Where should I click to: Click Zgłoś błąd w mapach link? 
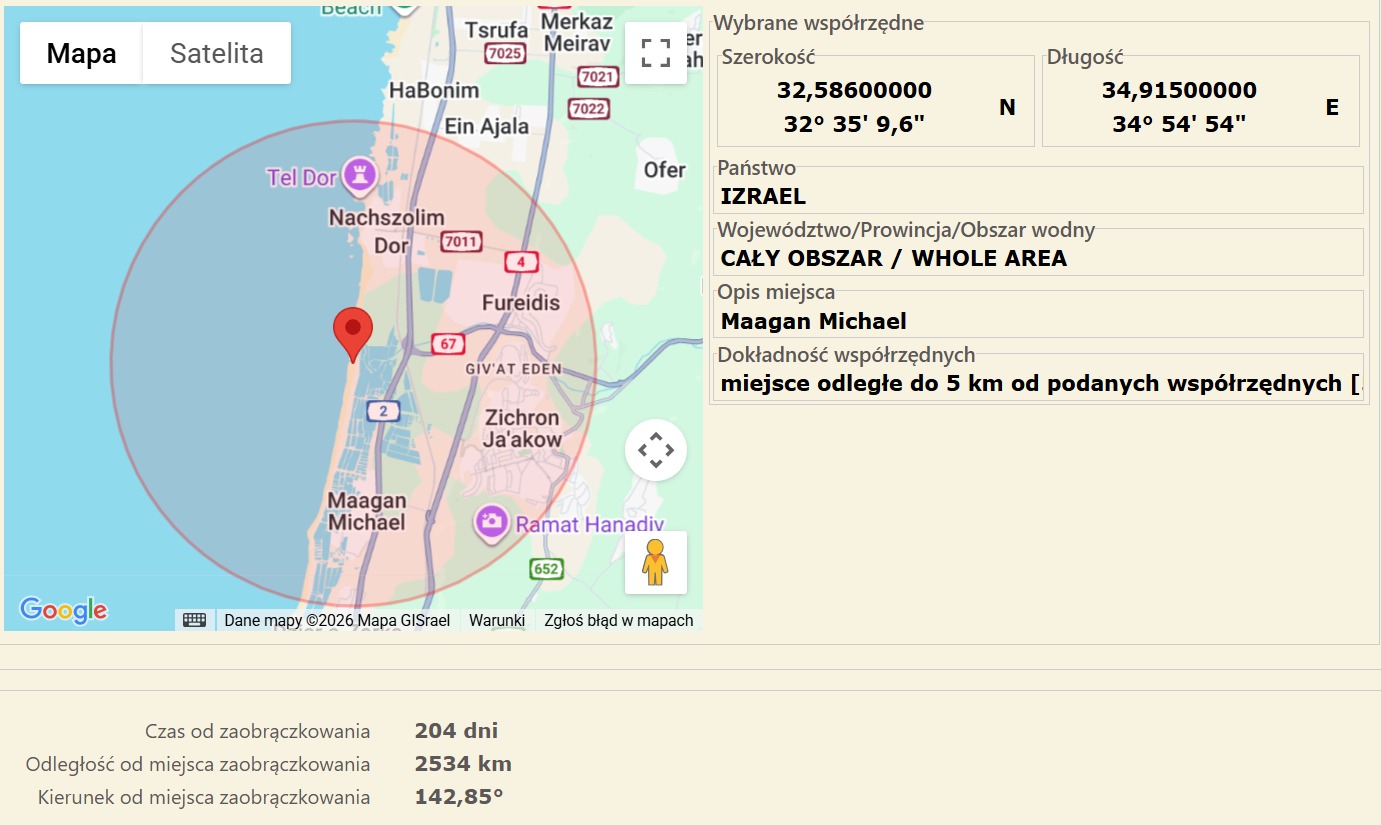(x=618, y=620)
